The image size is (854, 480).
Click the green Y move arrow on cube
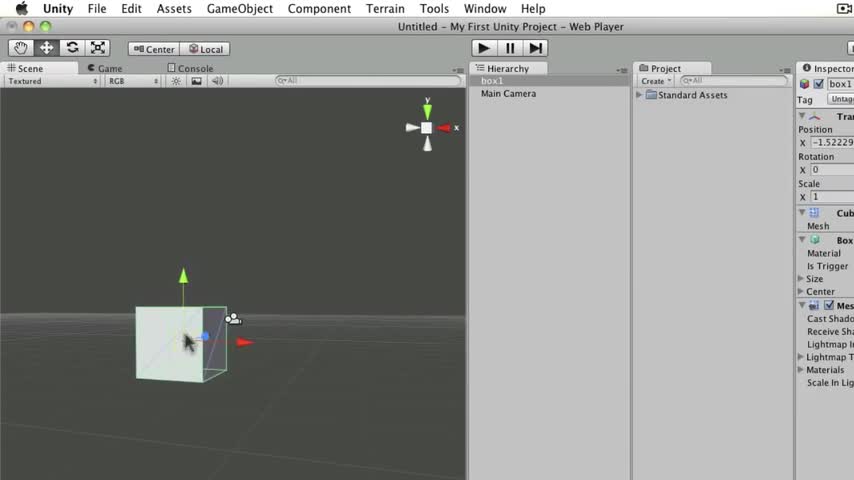(184, 276)
